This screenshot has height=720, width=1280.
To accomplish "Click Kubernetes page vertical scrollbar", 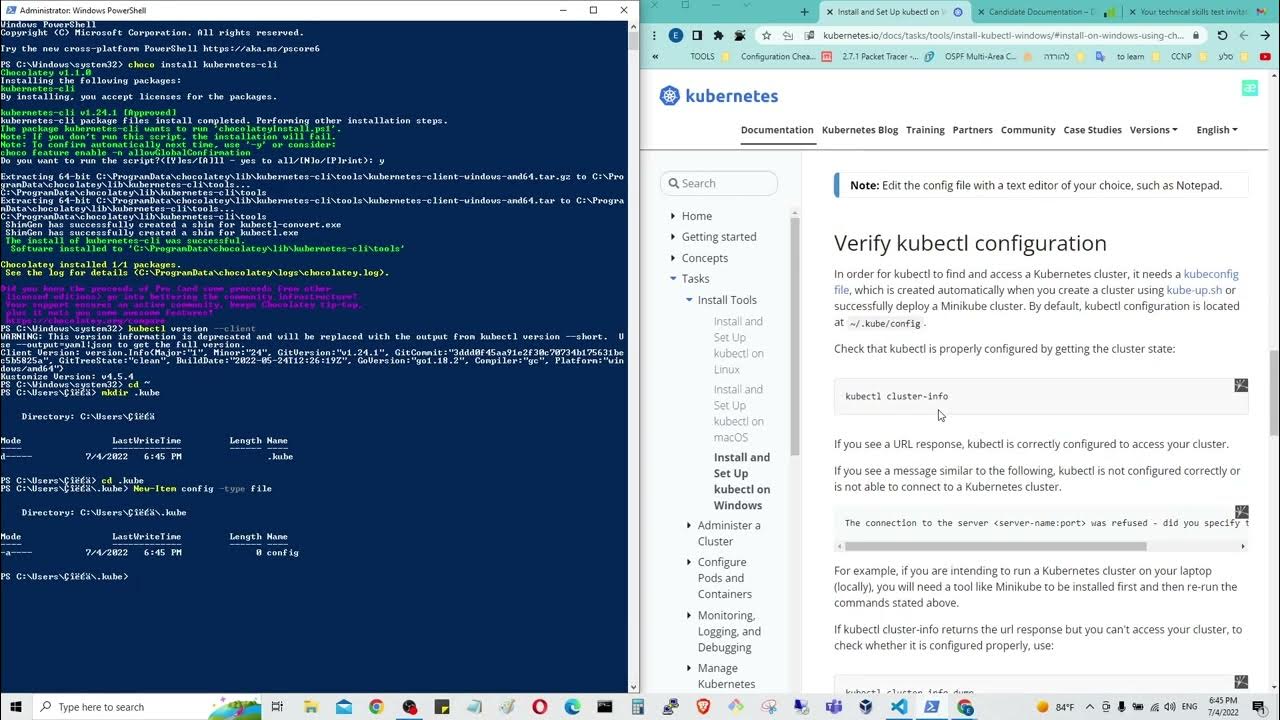I will [1273, 392].
